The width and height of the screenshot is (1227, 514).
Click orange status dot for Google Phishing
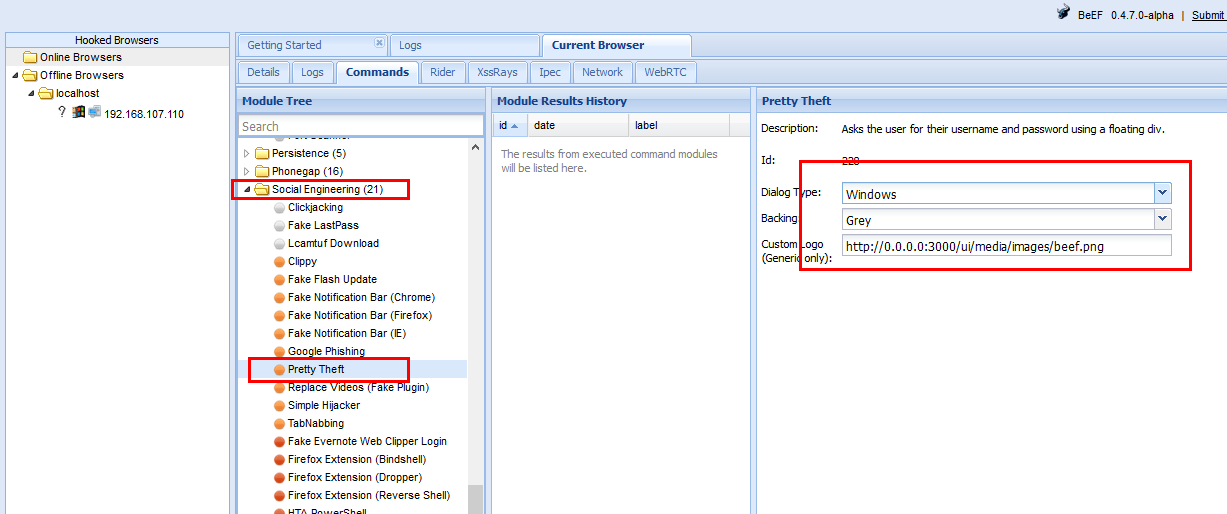coord(279,351)
